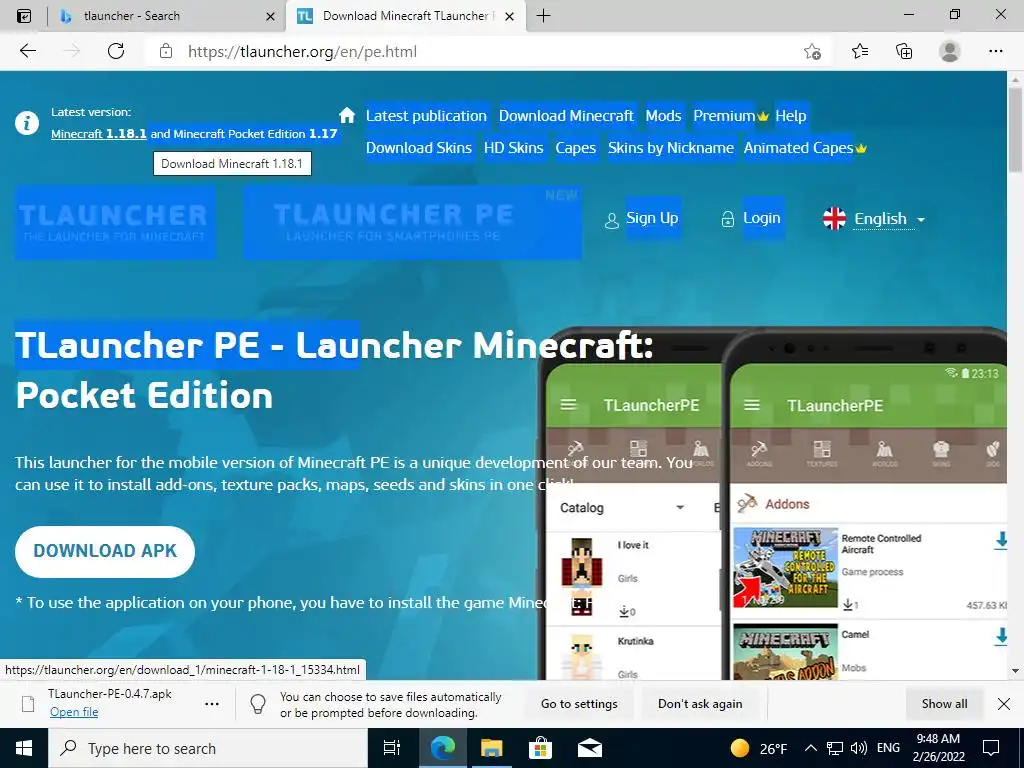Click the TLauncher PE logo banner

pyautogui.click(x=413, y=222)
